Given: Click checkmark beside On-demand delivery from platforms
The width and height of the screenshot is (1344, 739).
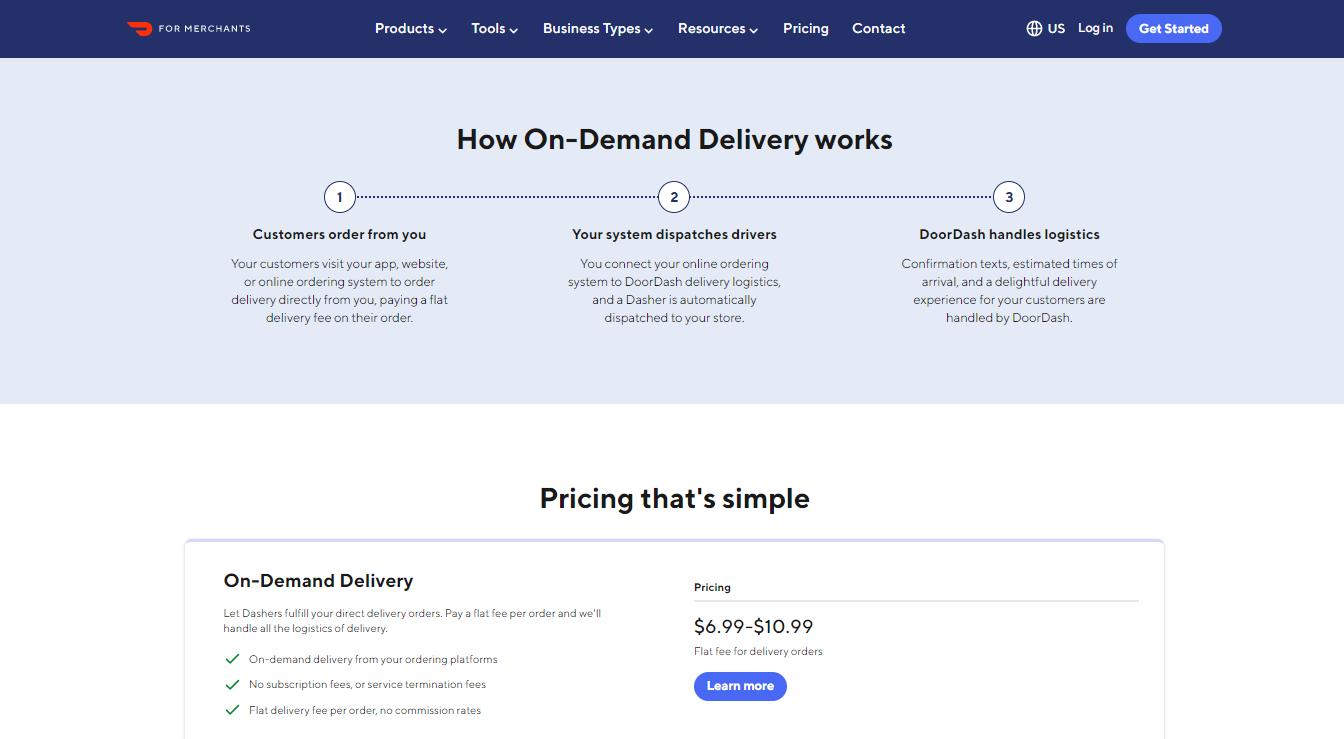Looking at the screenshot, I should pyautogui.click(x=232, y=659).
